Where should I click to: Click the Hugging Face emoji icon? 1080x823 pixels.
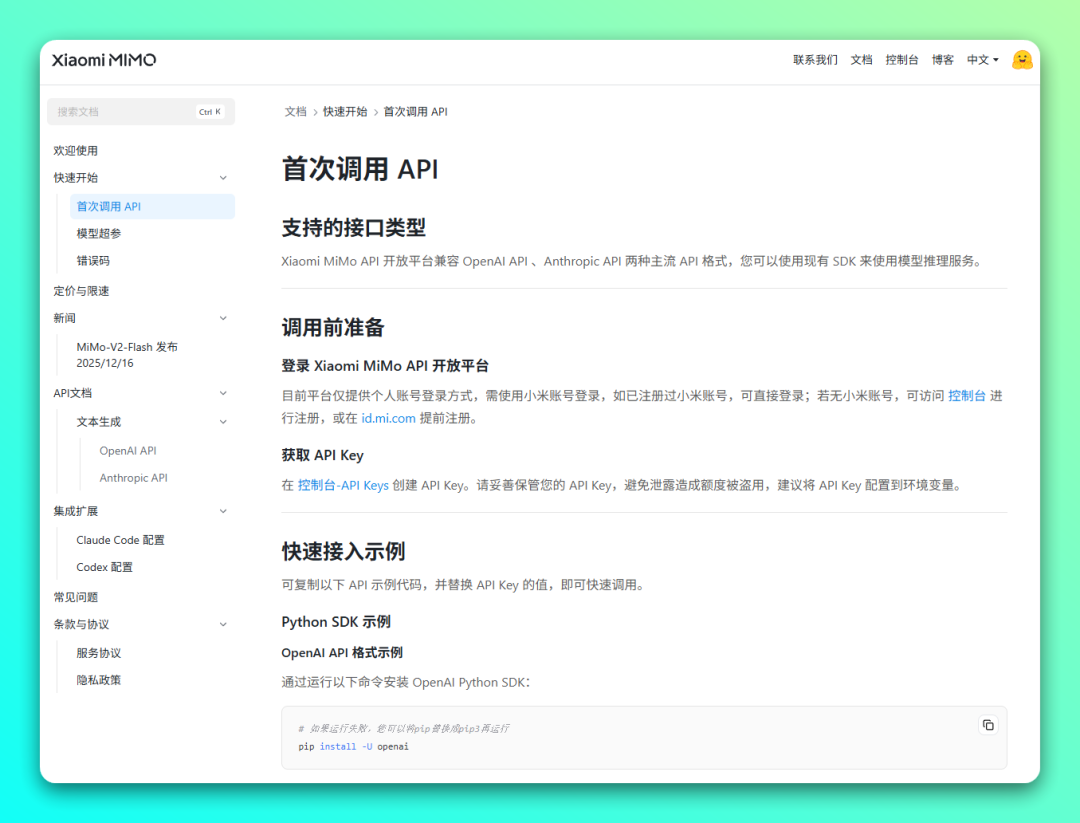coord(1022,60)
